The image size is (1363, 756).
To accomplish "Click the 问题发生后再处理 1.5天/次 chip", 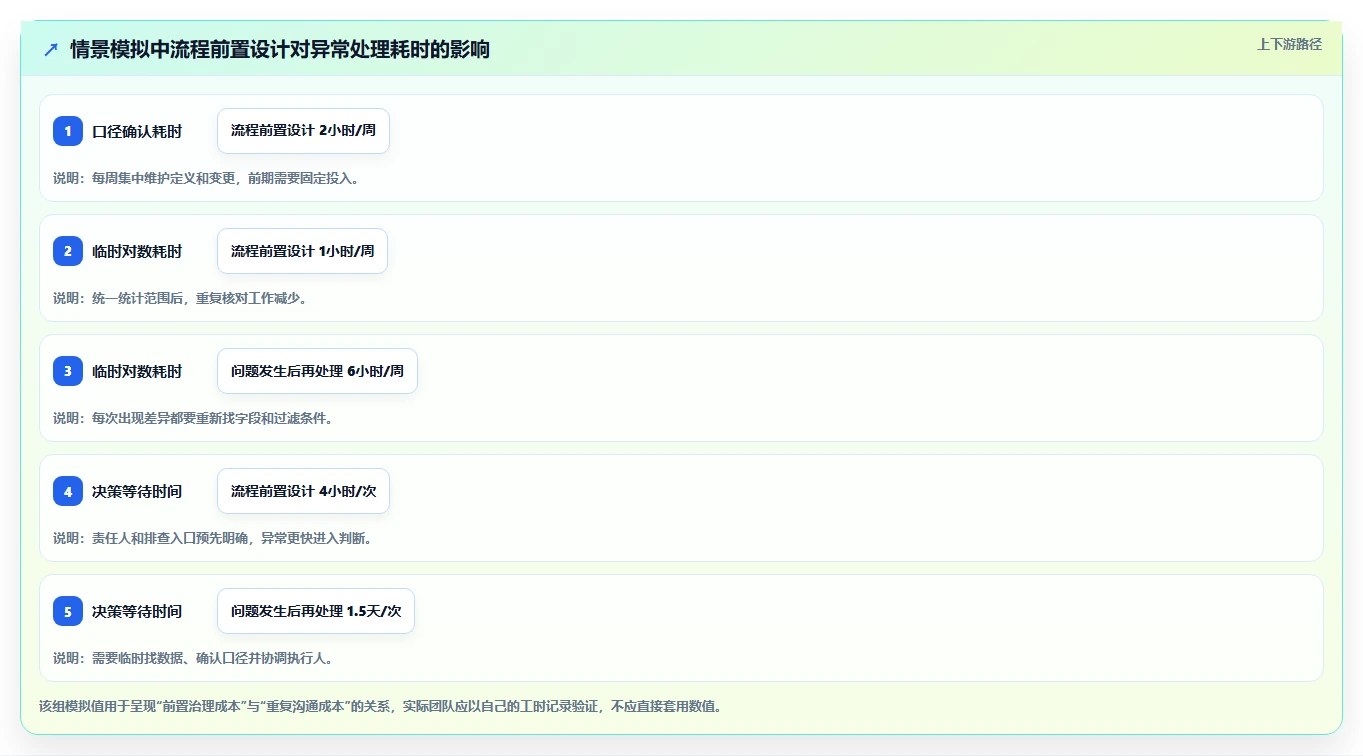I will pos(316,611).
